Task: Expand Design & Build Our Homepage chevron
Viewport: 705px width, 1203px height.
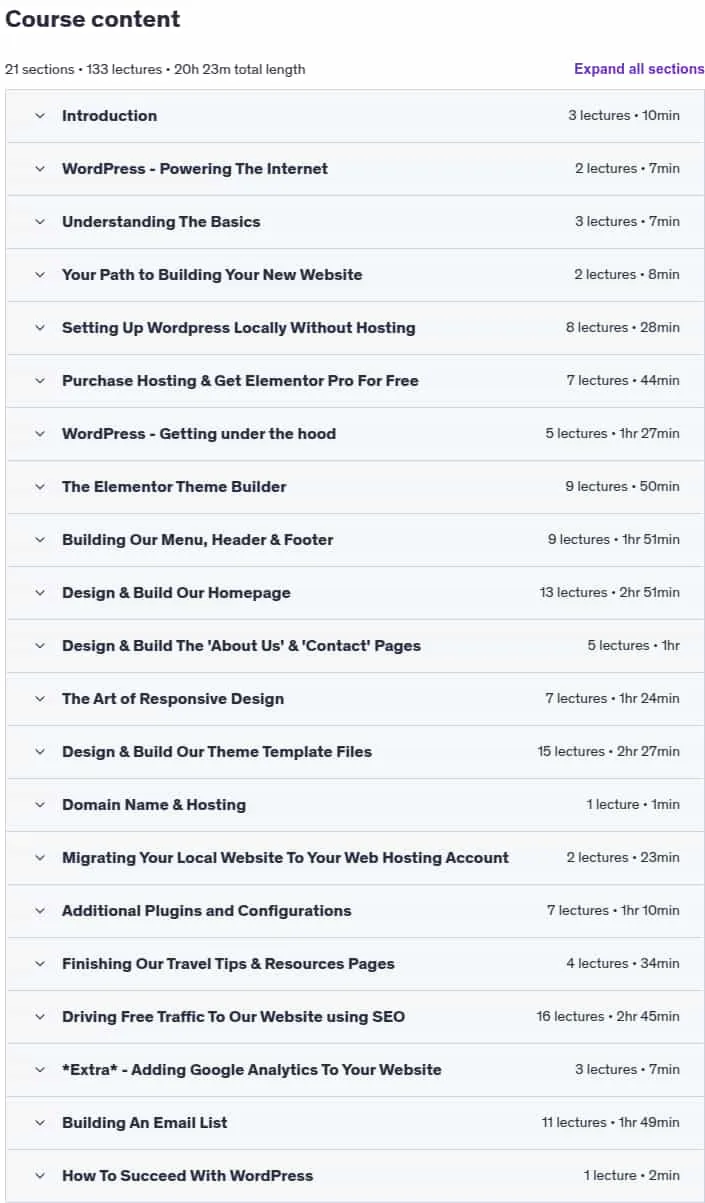Action: 40,593
